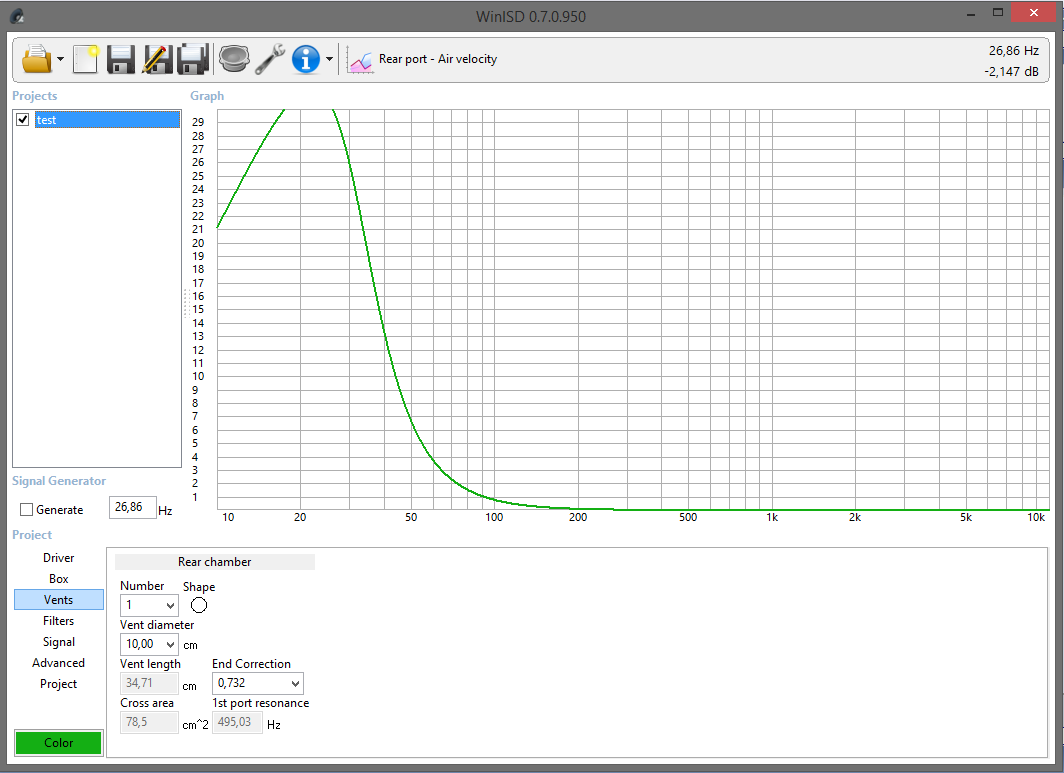
Task: Expand the info icon dropdown arrow
Action: coord(329,59)
